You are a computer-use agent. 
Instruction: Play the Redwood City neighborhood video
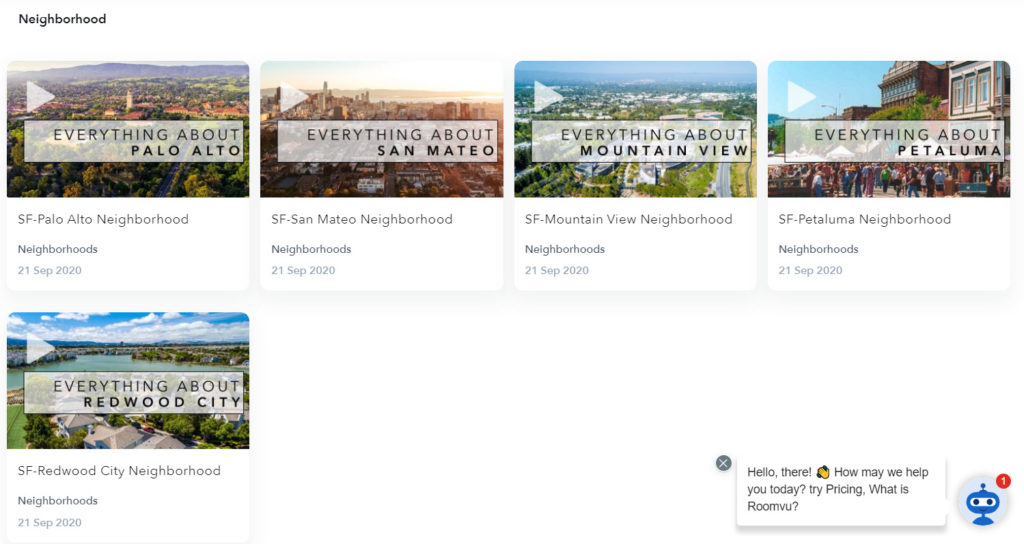coord(40,348)
